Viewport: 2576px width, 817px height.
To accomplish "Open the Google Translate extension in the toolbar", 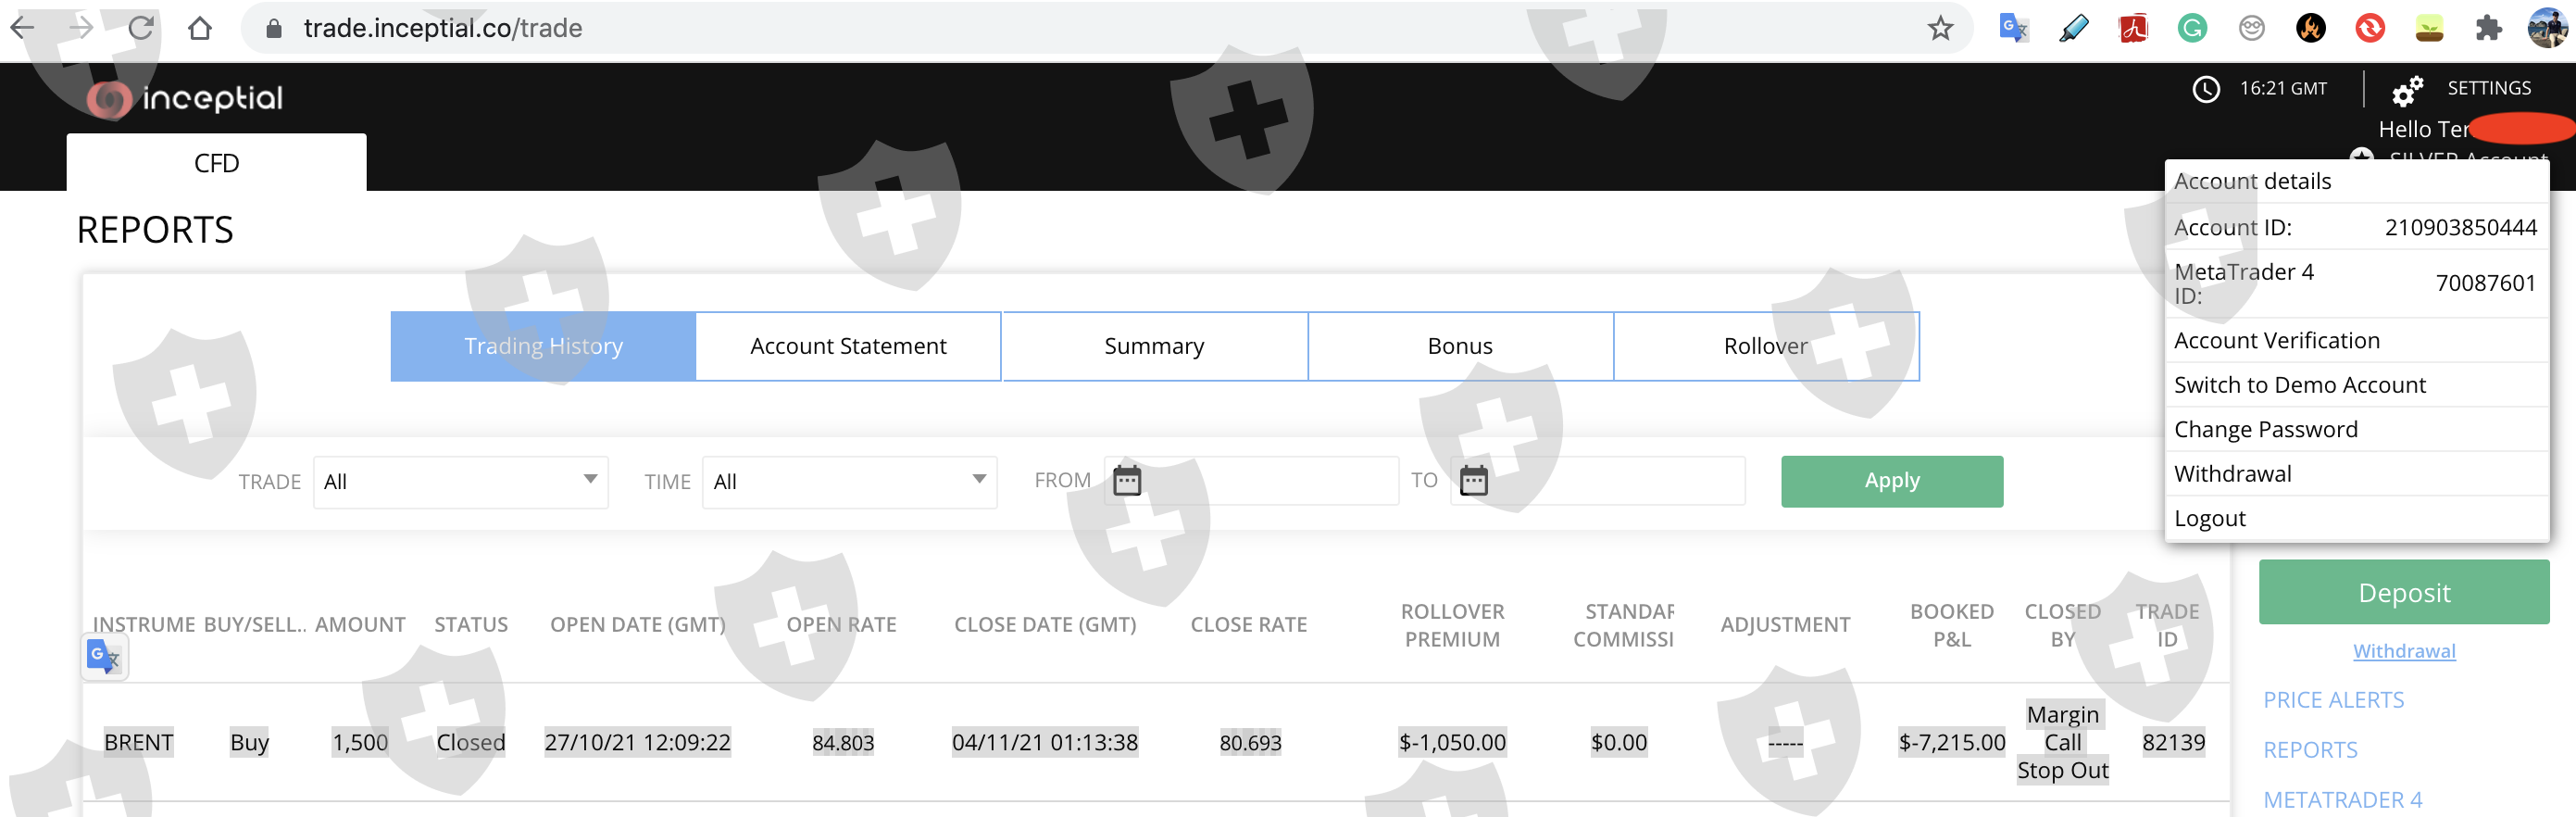I will [x=2013, y=28].
